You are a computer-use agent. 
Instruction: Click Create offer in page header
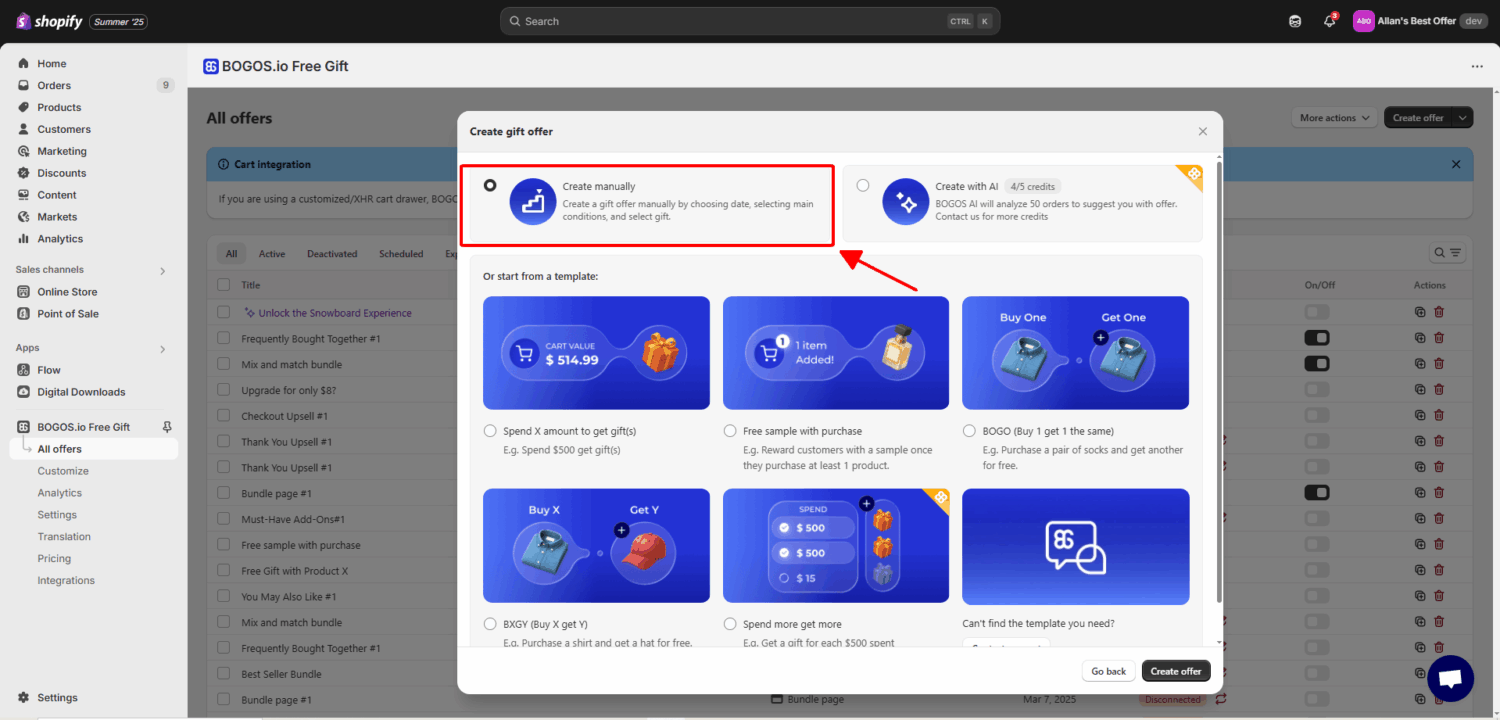tap(1418, 118)
